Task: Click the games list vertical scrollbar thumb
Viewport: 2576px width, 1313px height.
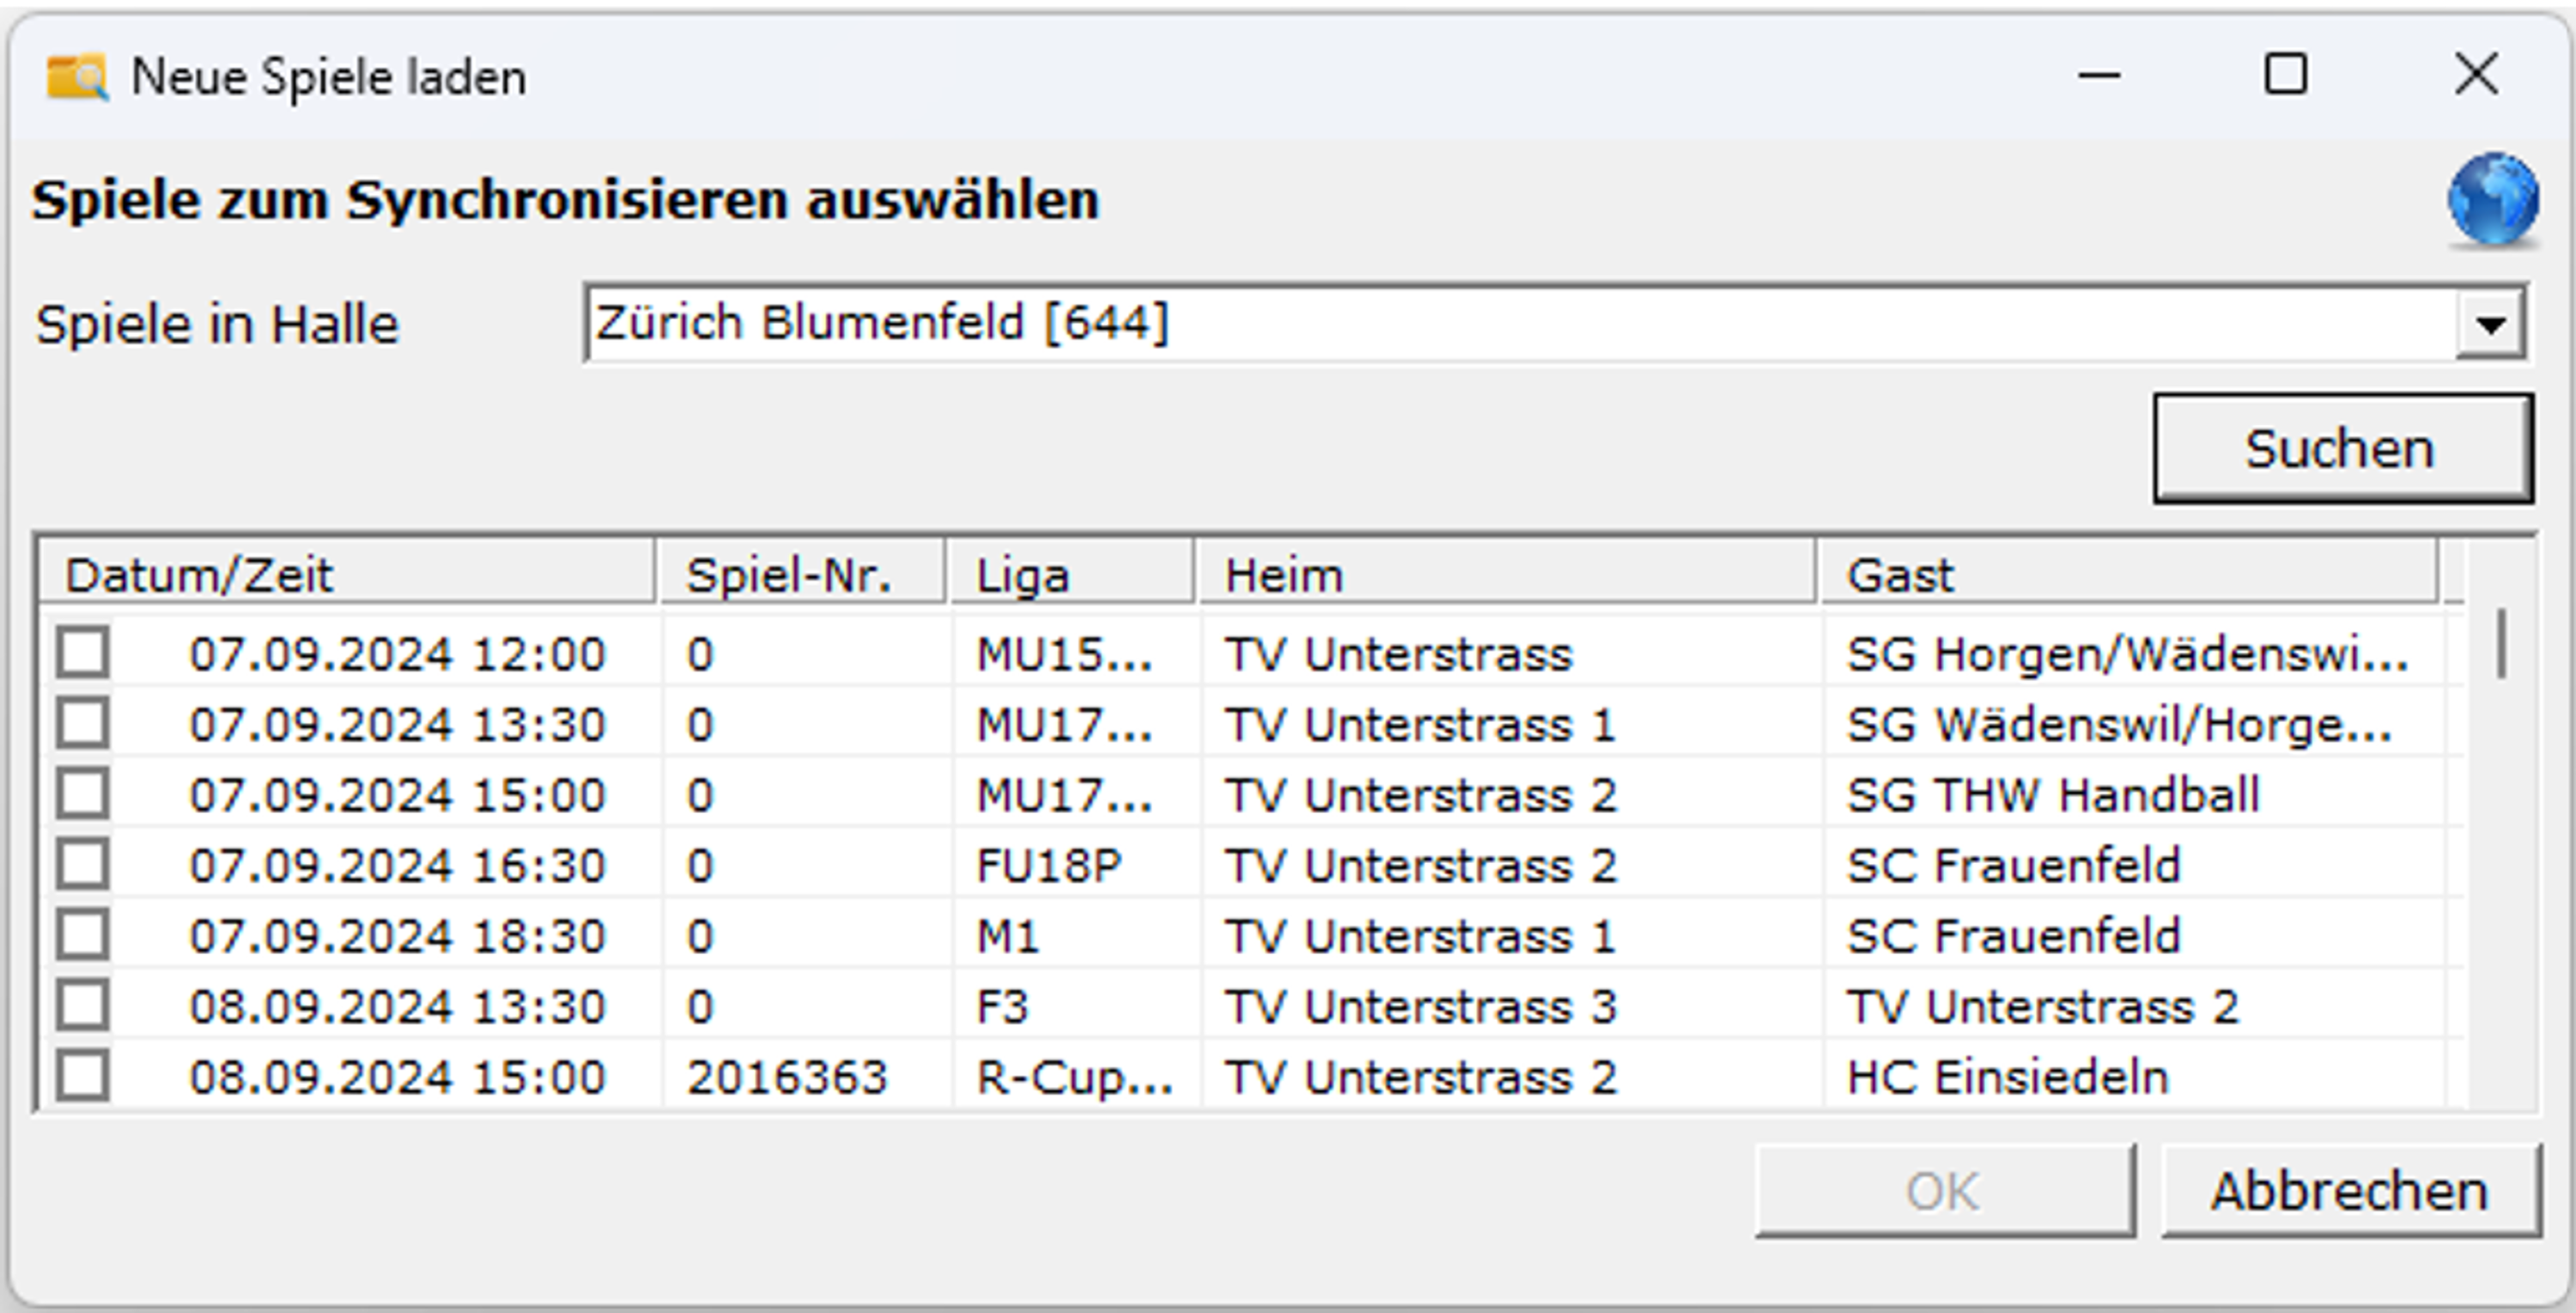Action: (2501, 645)
